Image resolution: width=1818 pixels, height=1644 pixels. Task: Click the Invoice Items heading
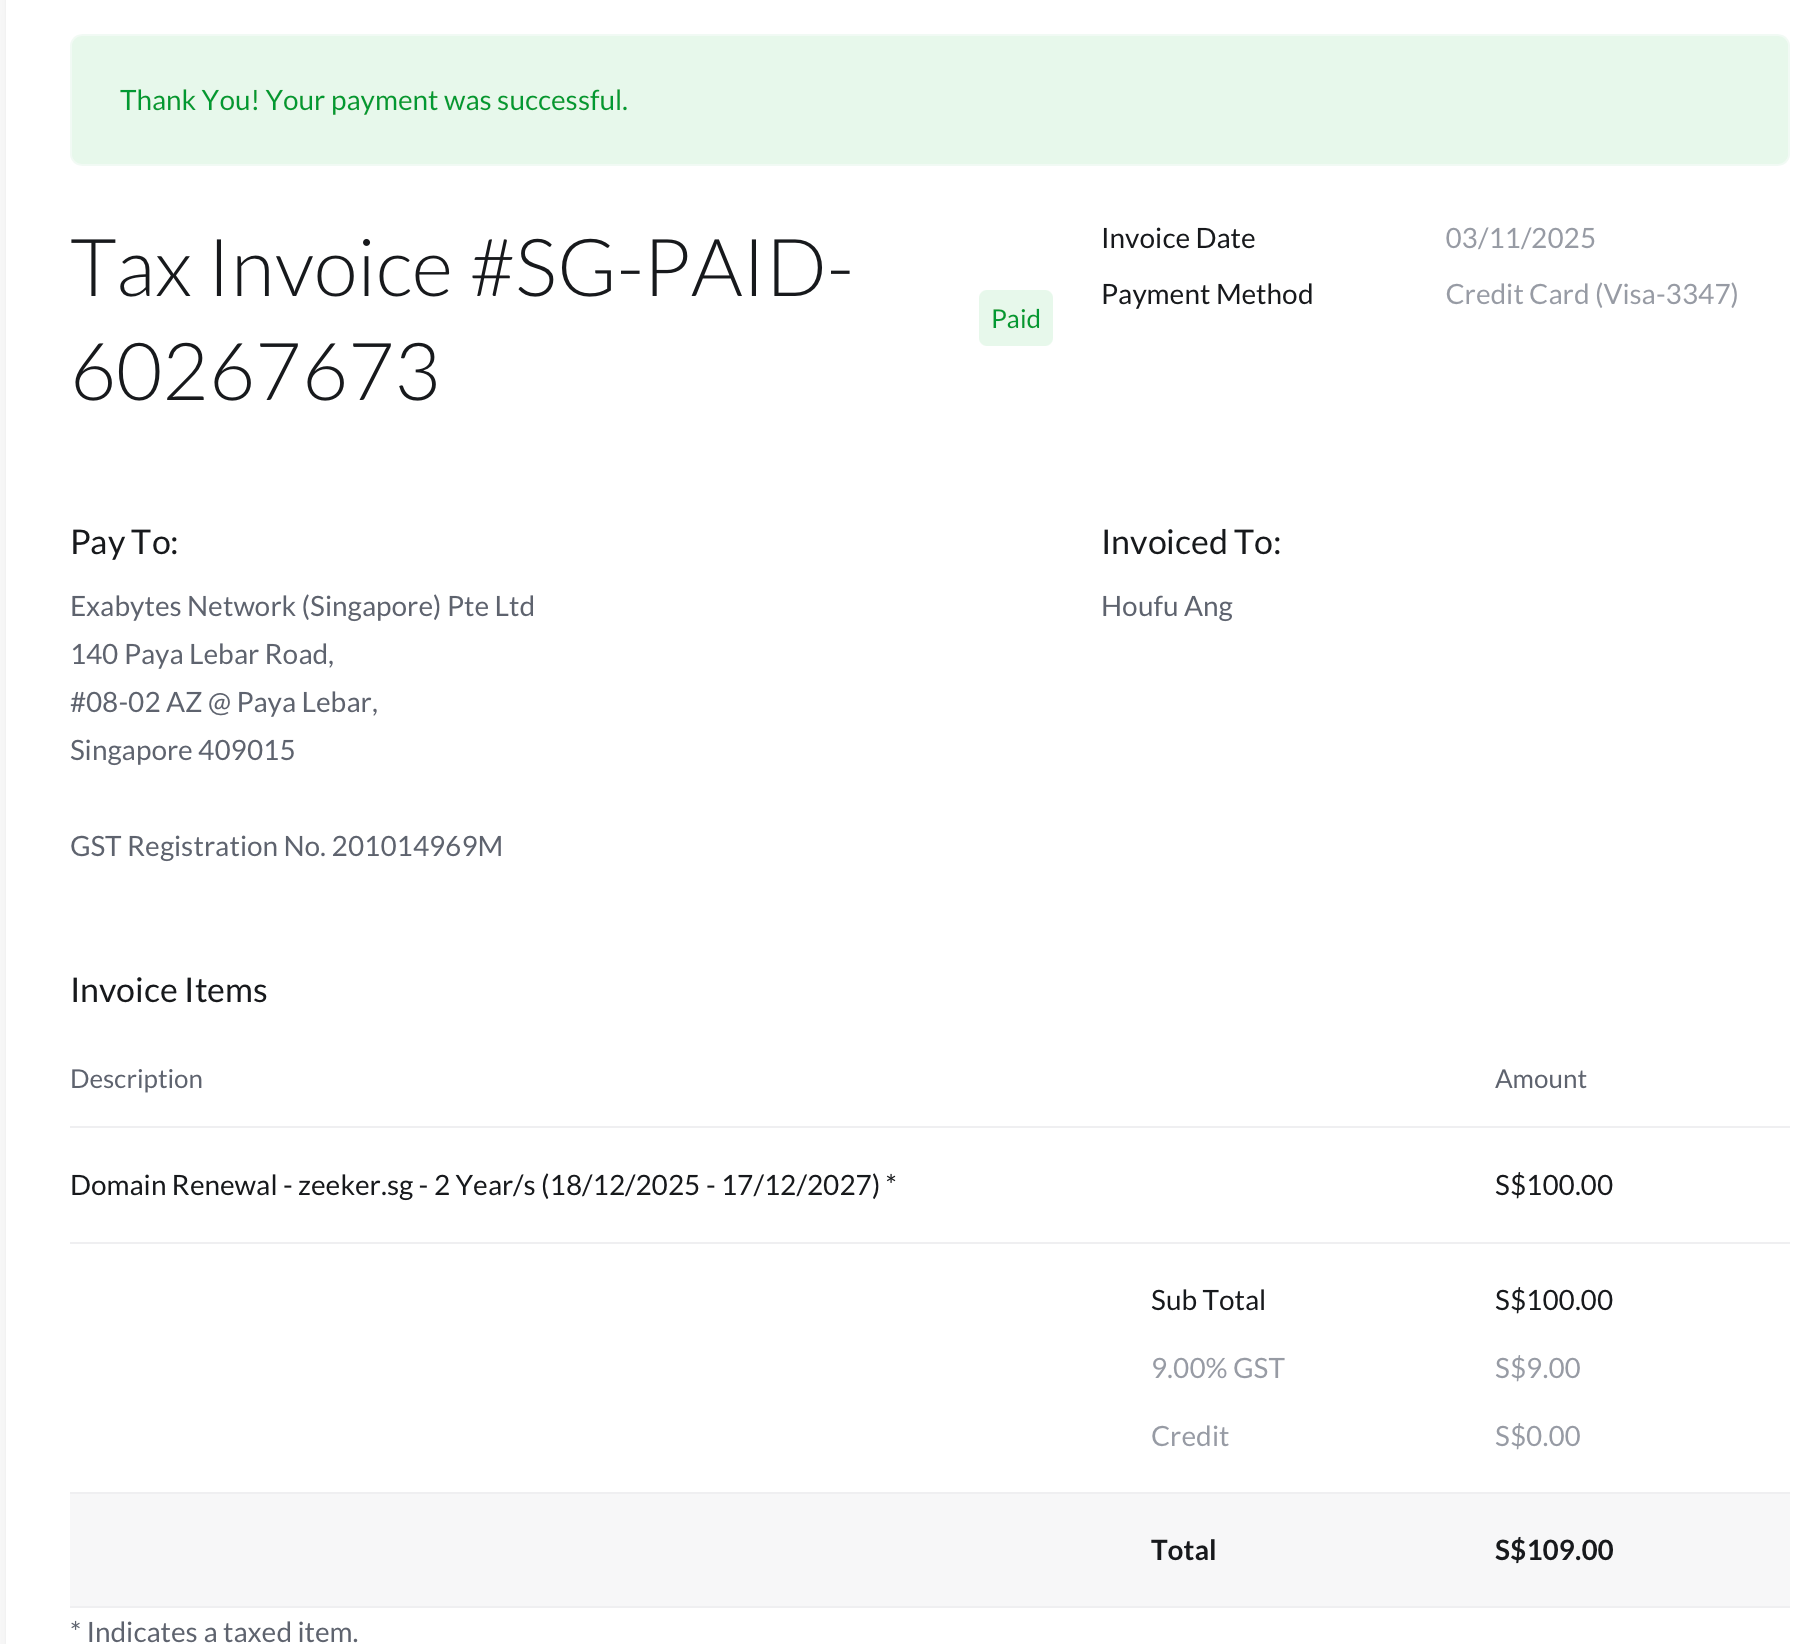[168, 990]
